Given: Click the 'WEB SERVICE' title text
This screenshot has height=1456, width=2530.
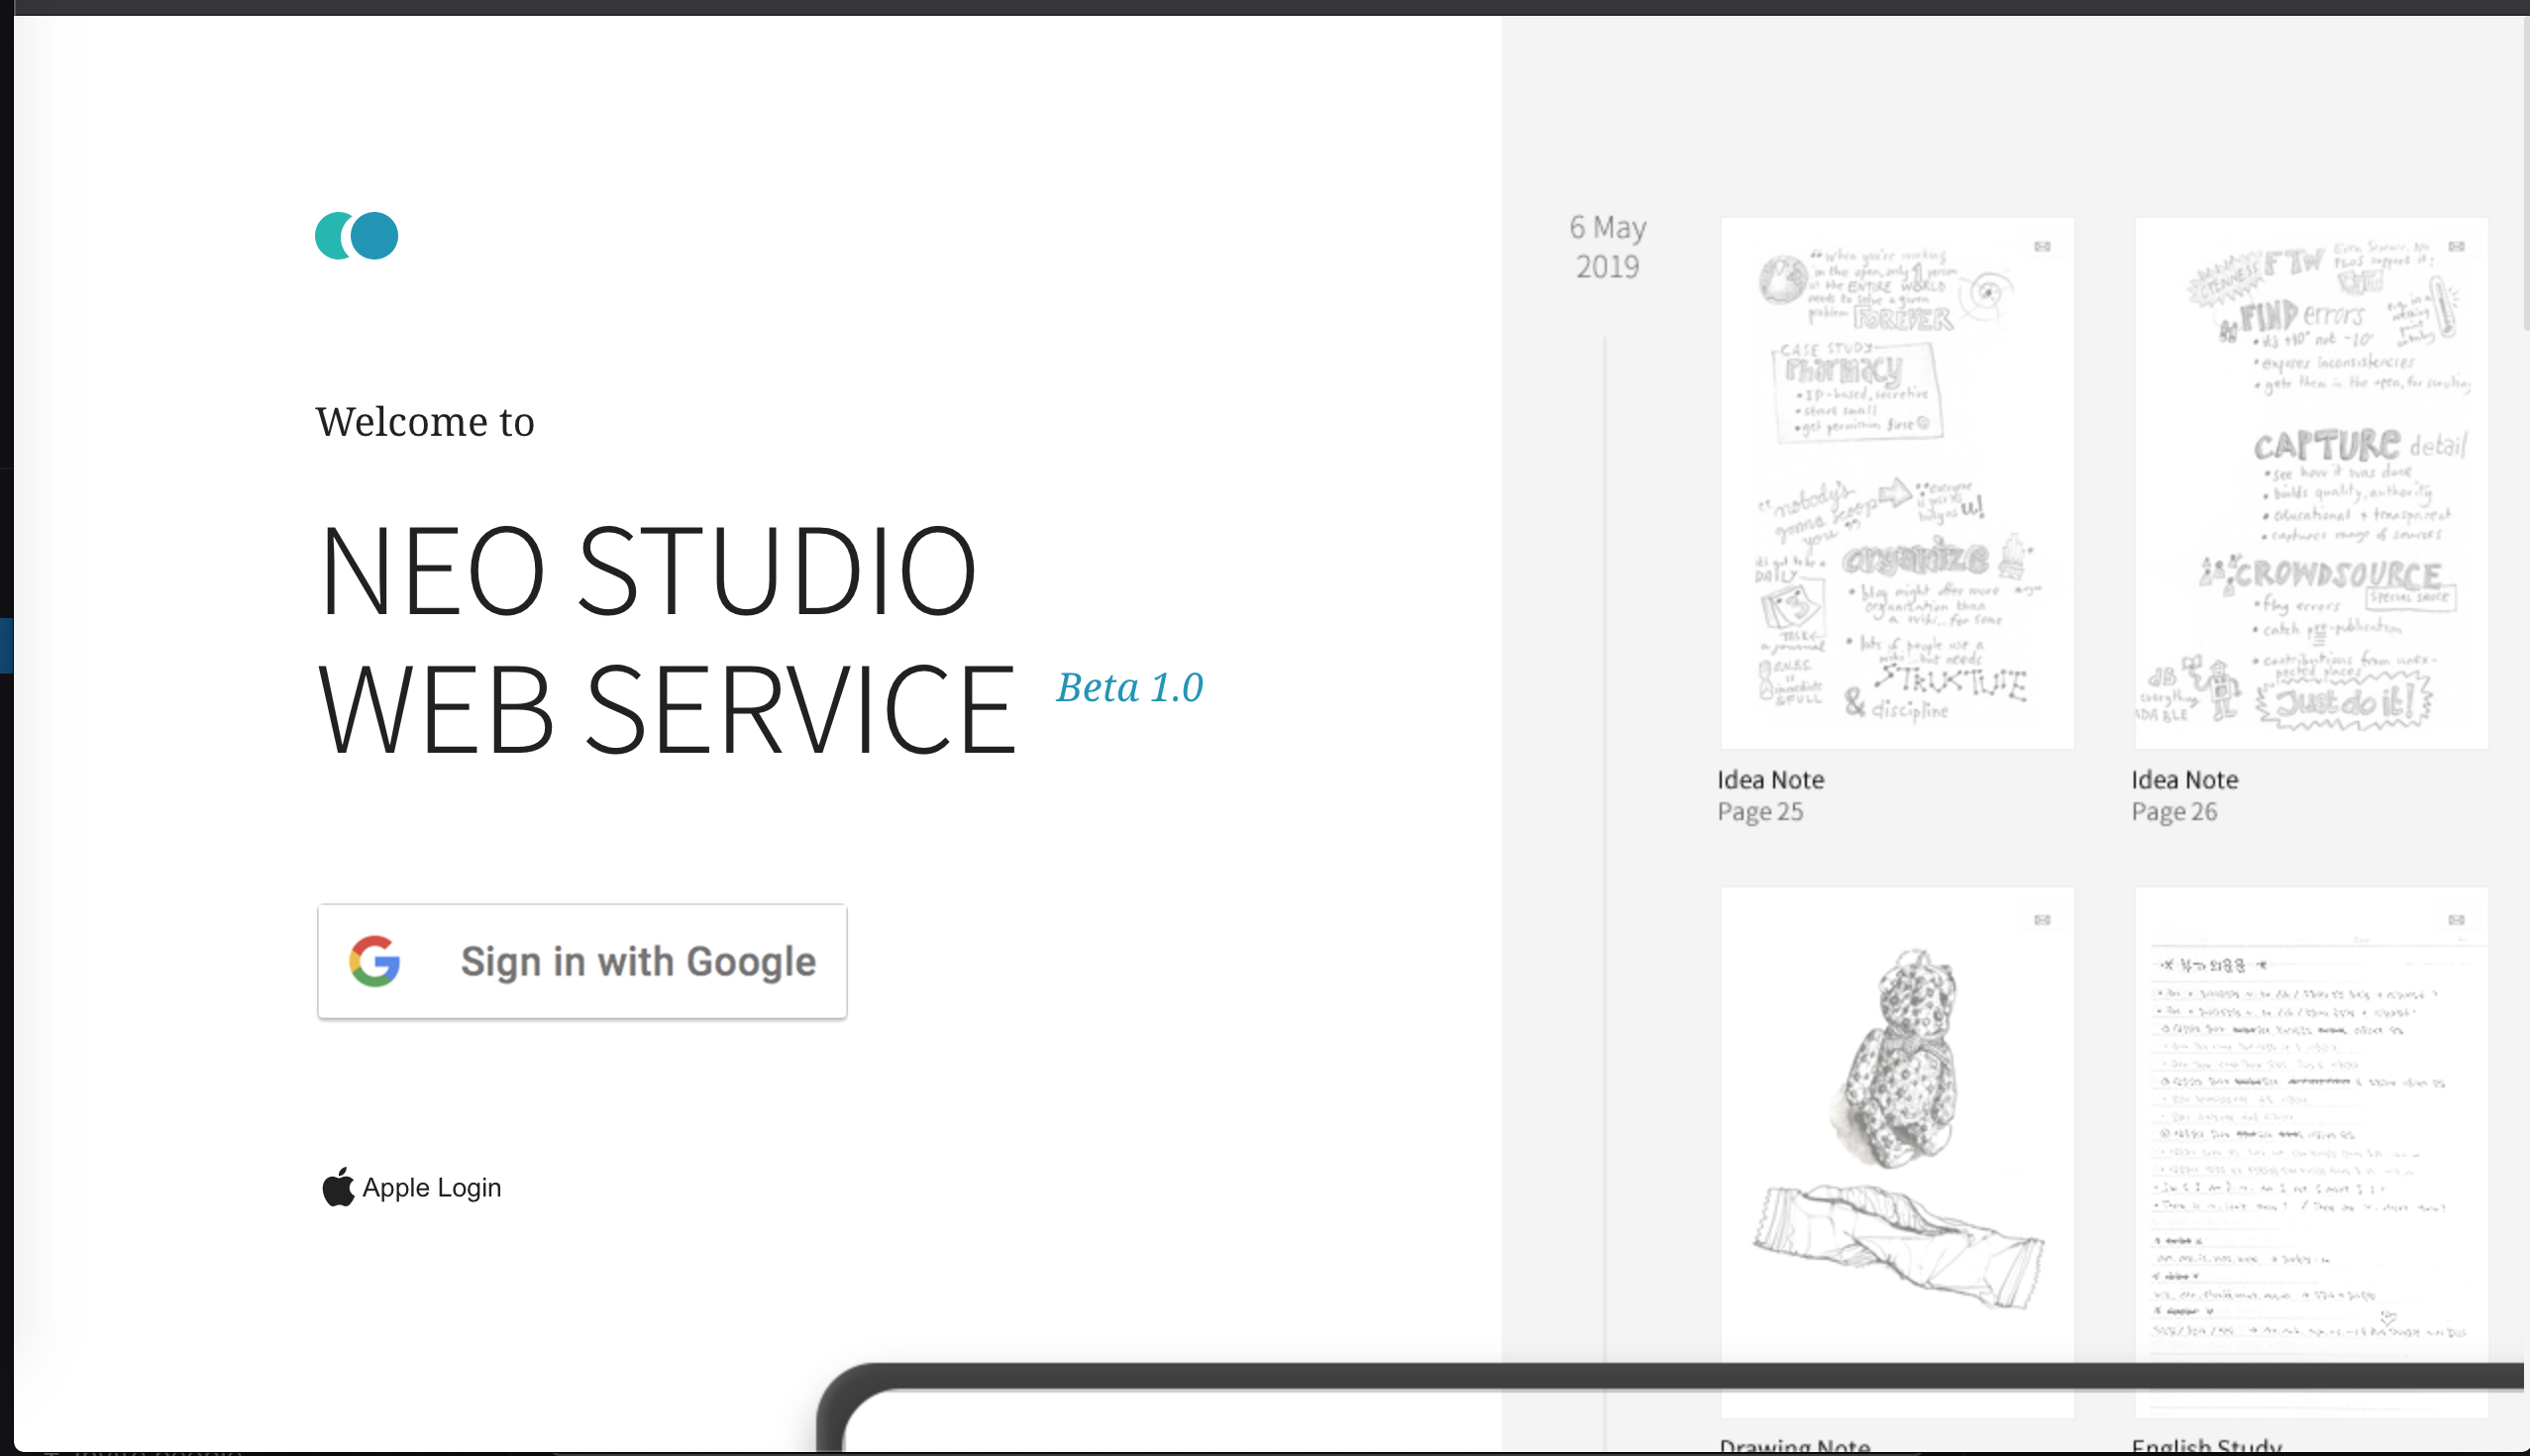Looking at the screenshot, I should (668, 709).
